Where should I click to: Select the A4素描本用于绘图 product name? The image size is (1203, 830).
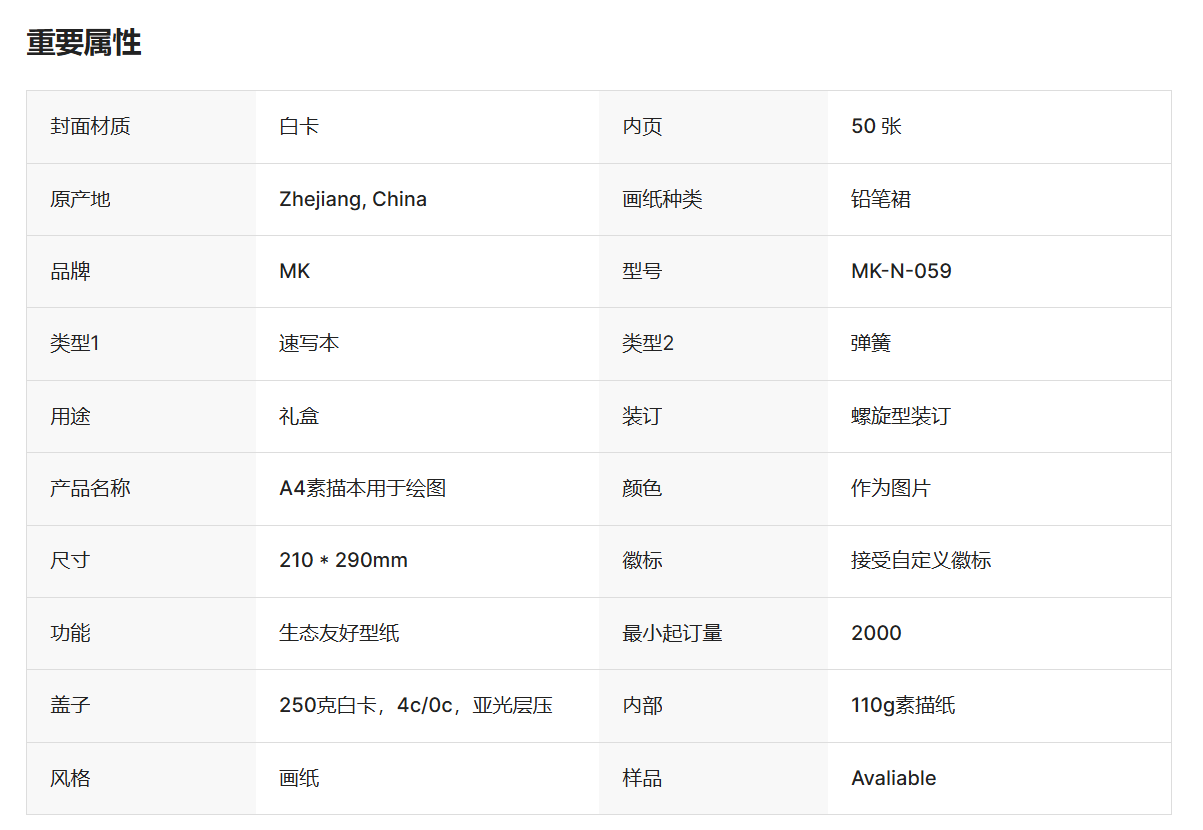tap(362, 488)
